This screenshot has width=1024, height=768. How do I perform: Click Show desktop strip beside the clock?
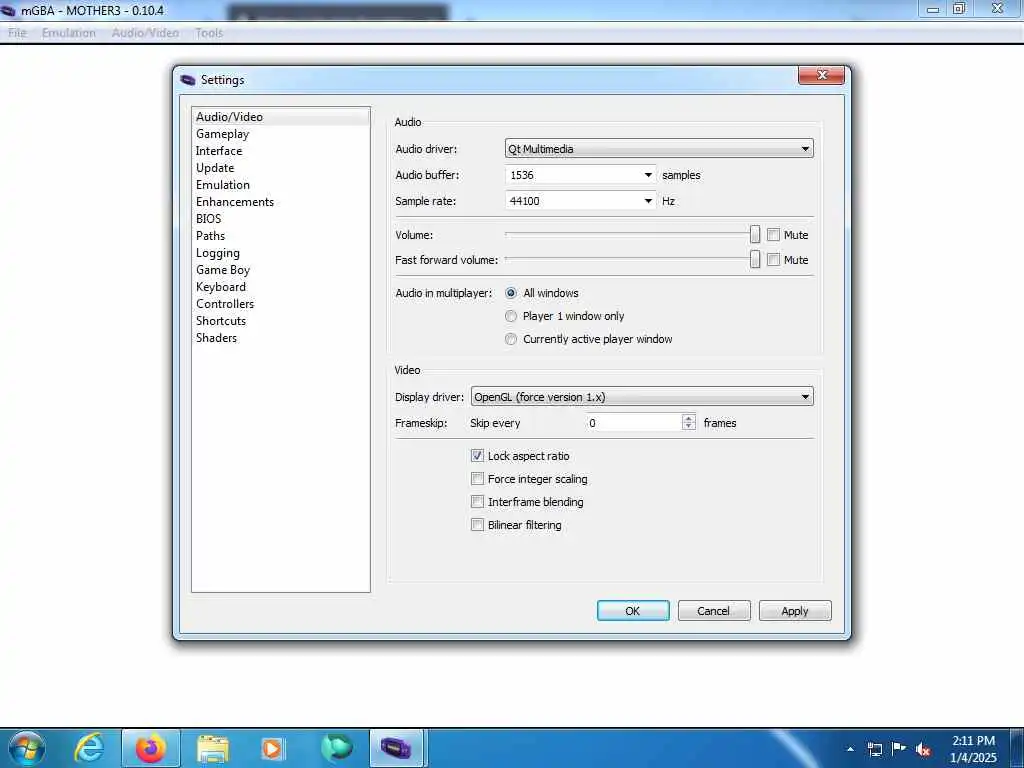[1017, 748]
